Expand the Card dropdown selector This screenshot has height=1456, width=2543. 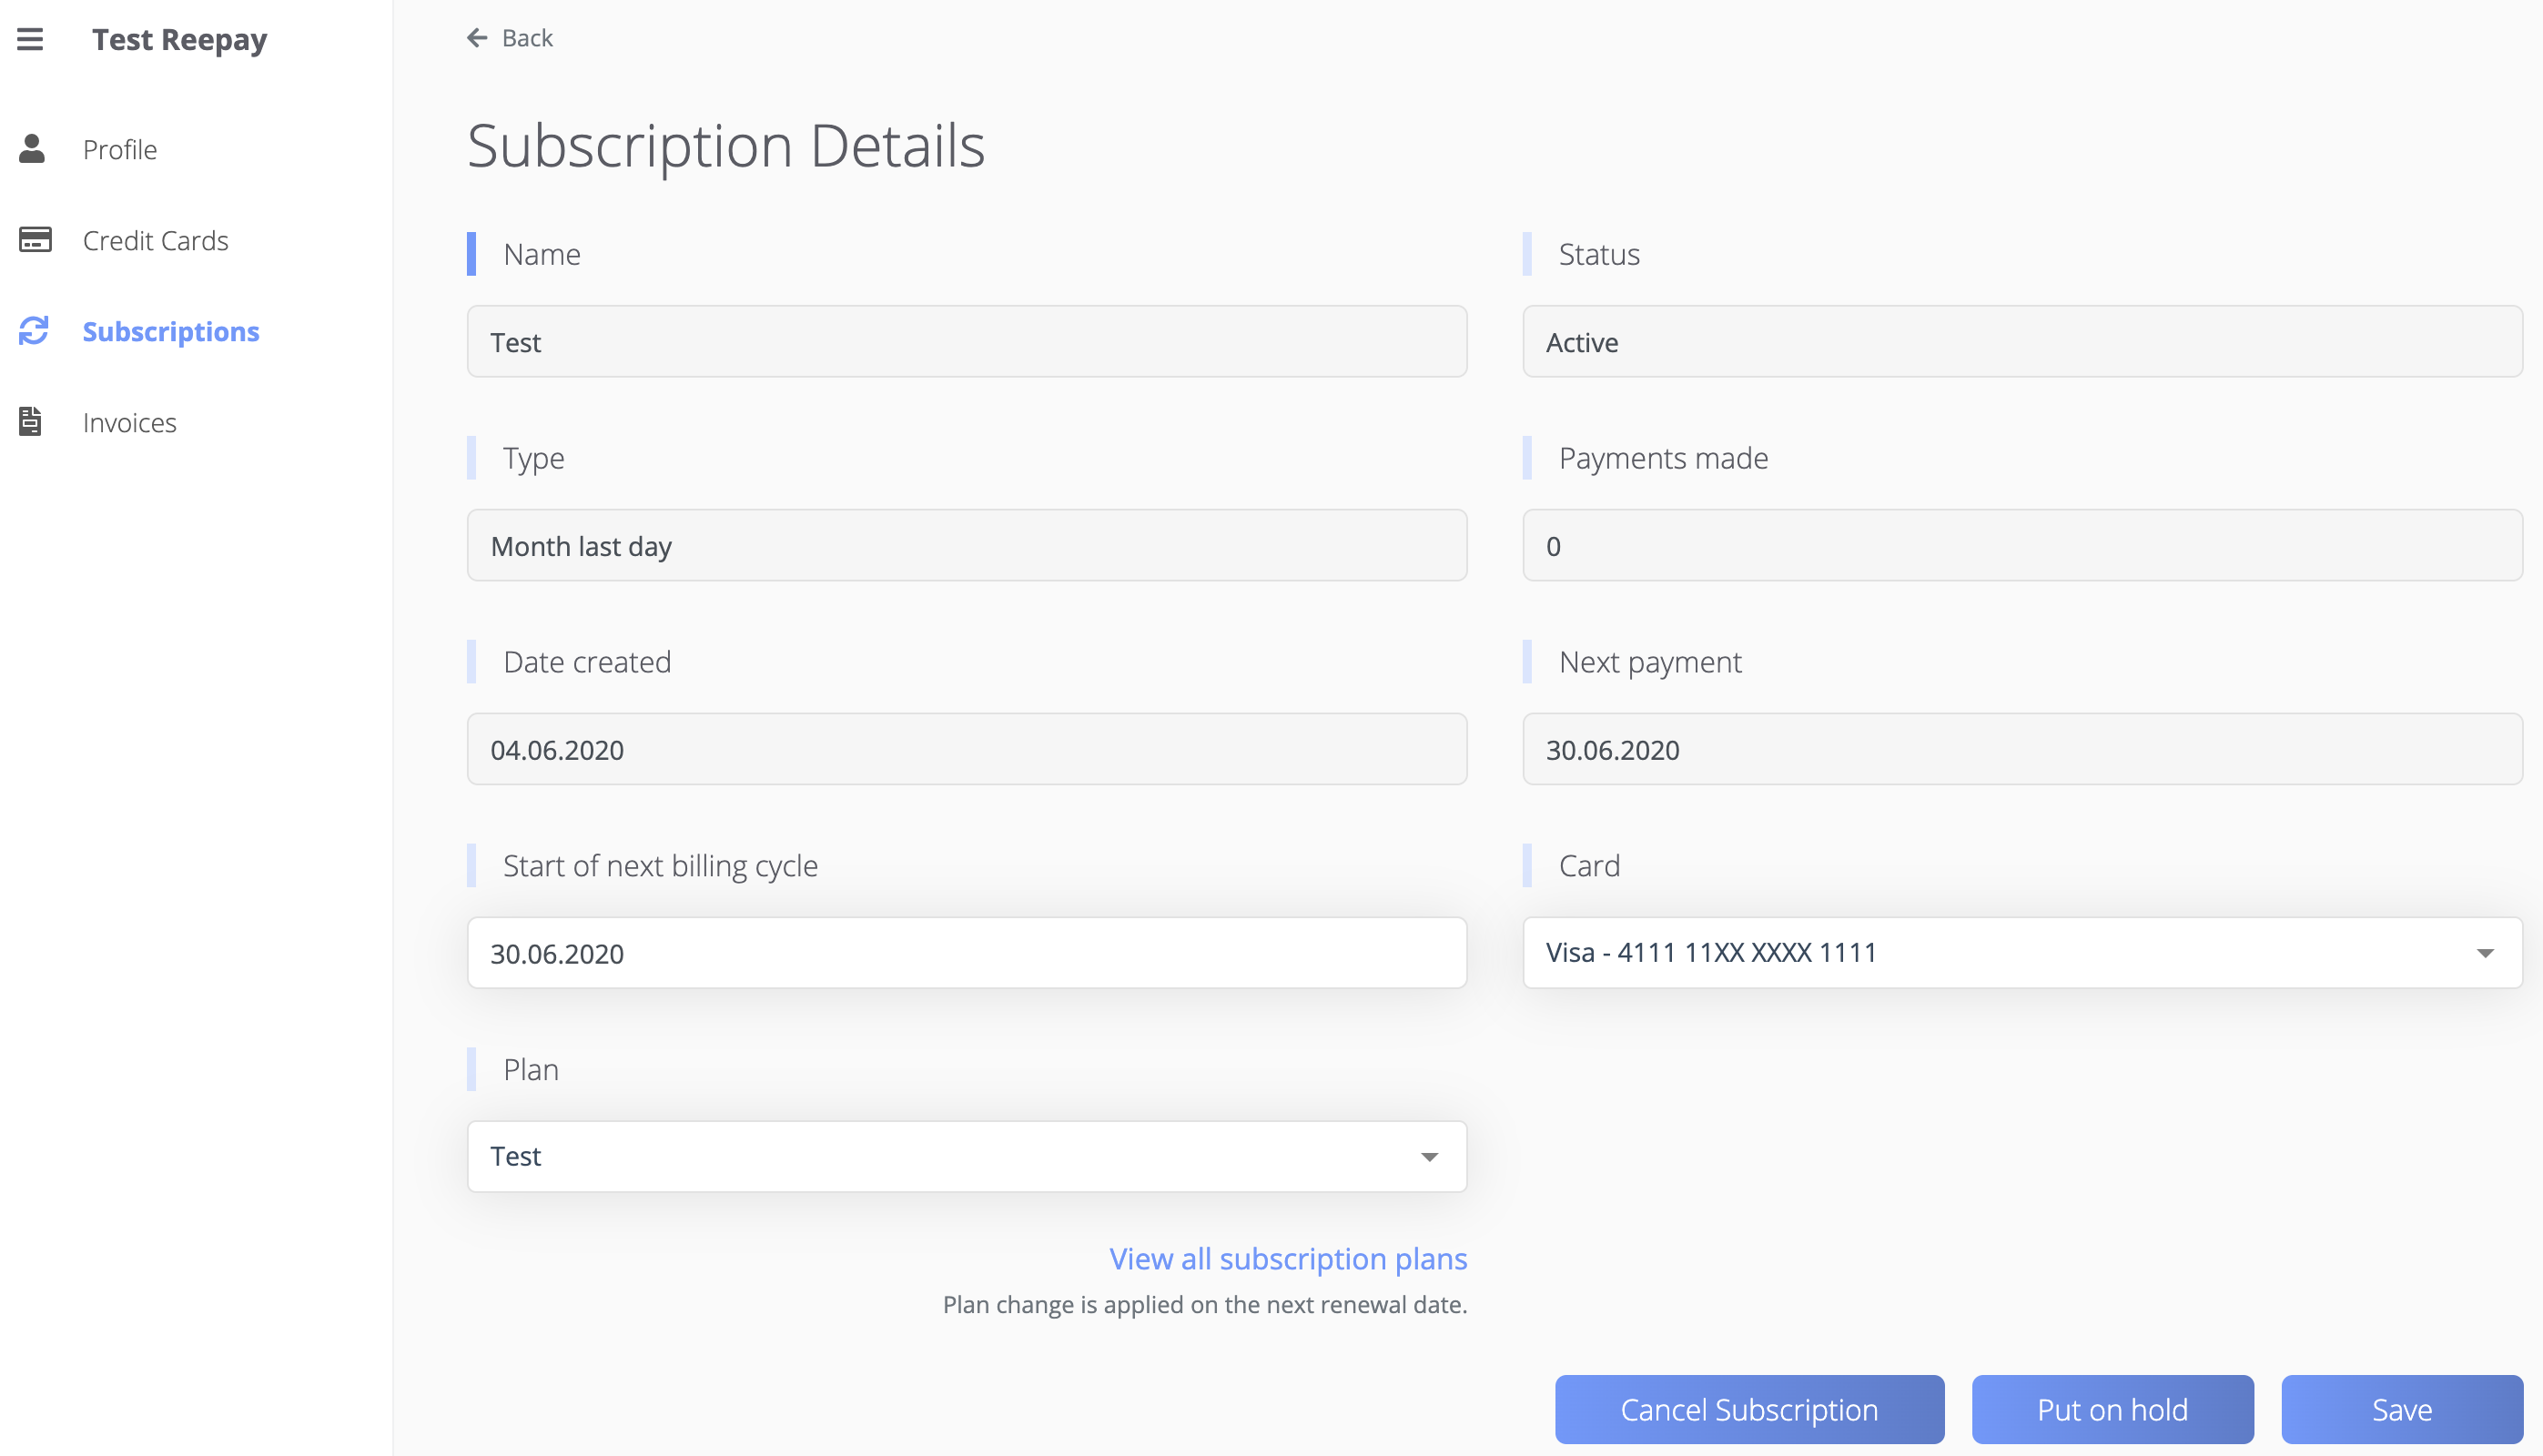point(2487,952)
